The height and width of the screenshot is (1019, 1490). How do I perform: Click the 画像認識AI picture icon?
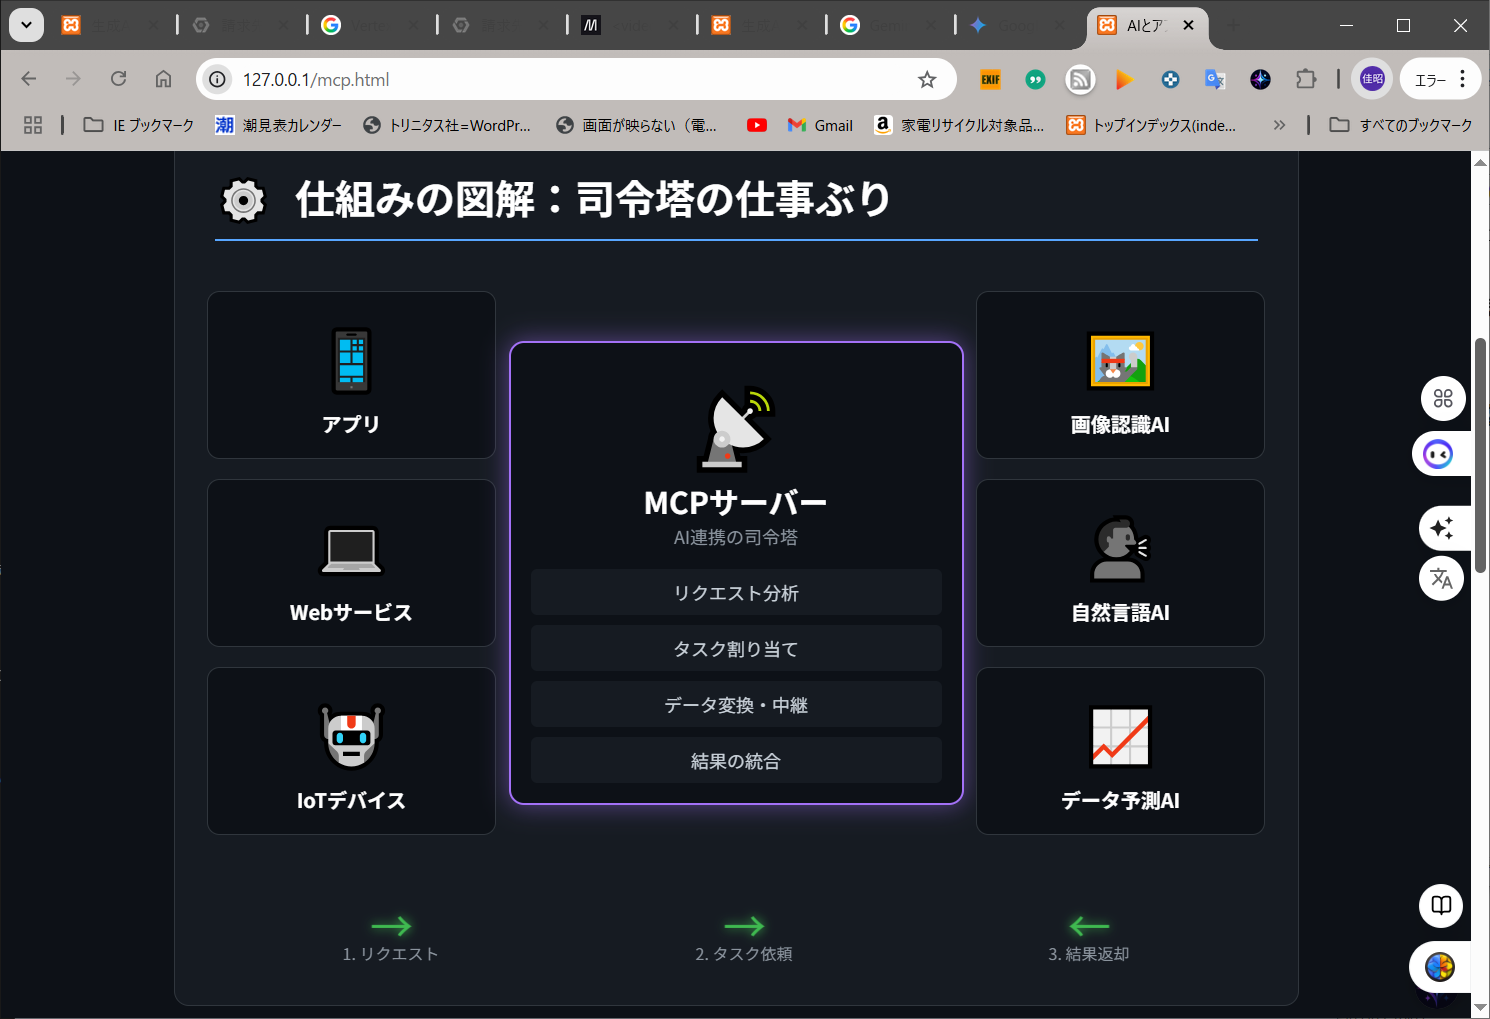1120,361
